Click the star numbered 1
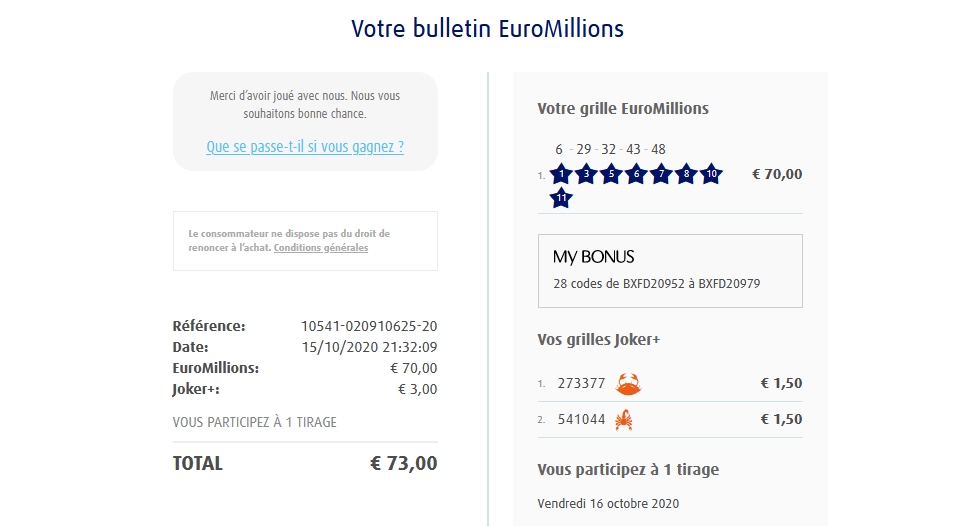 click(x=561, y=174)
